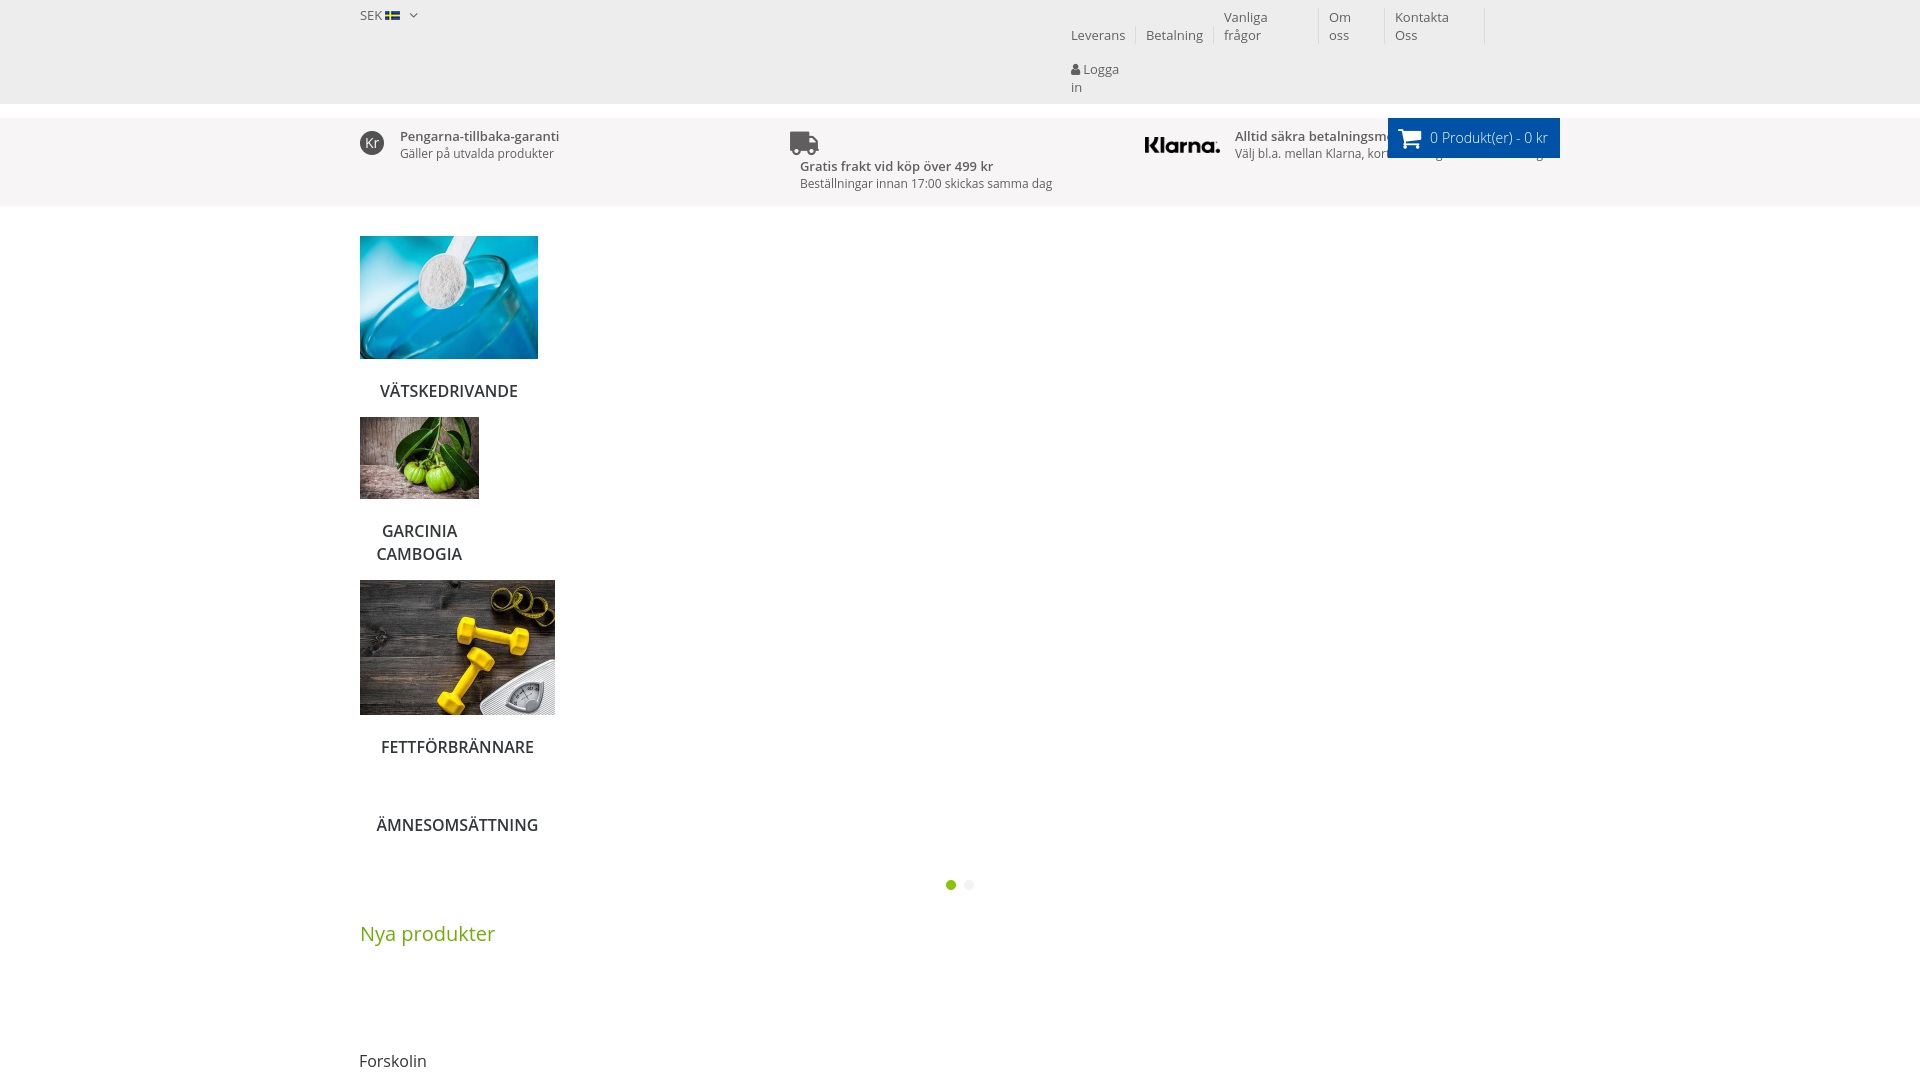Open the SEK currency dropdown arrow

[x=414, y=16]
